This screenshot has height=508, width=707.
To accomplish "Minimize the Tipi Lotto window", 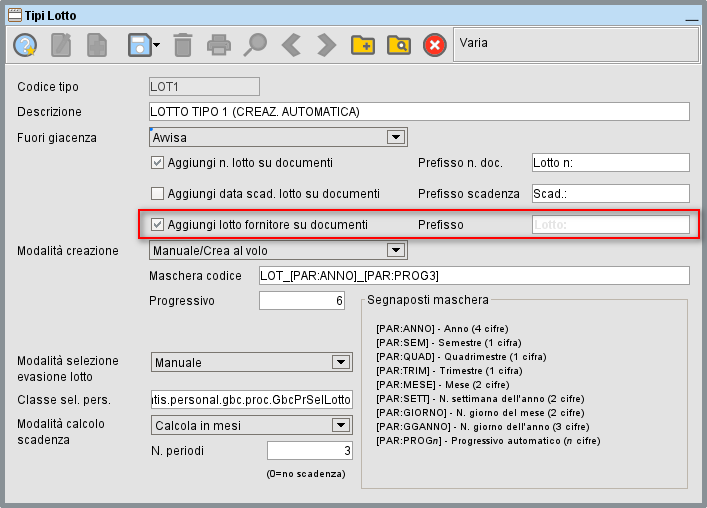I will (x=691, y=18).
